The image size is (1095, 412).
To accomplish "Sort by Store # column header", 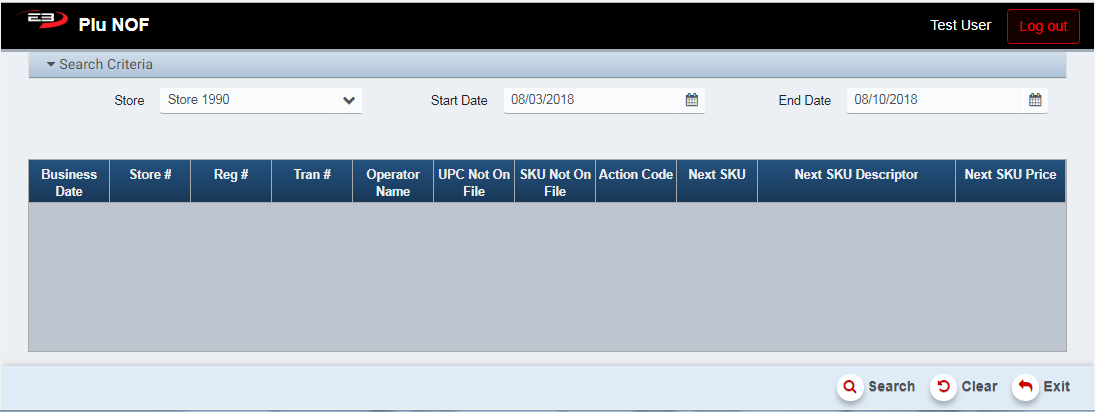I will click(150, 175).
